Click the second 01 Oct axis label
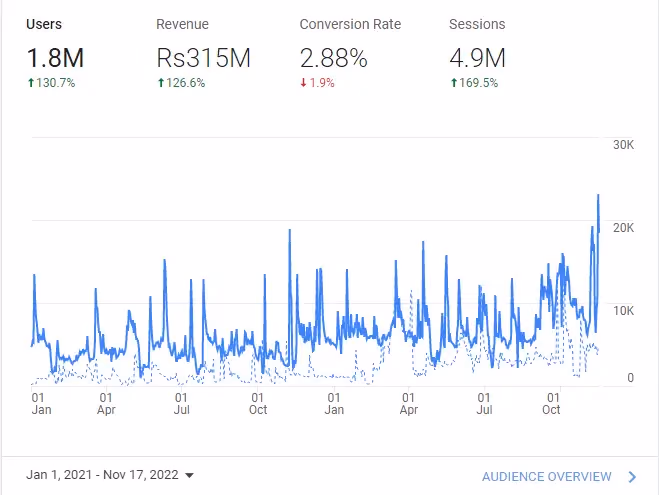 pyautogui.click(x=551, y=403)
